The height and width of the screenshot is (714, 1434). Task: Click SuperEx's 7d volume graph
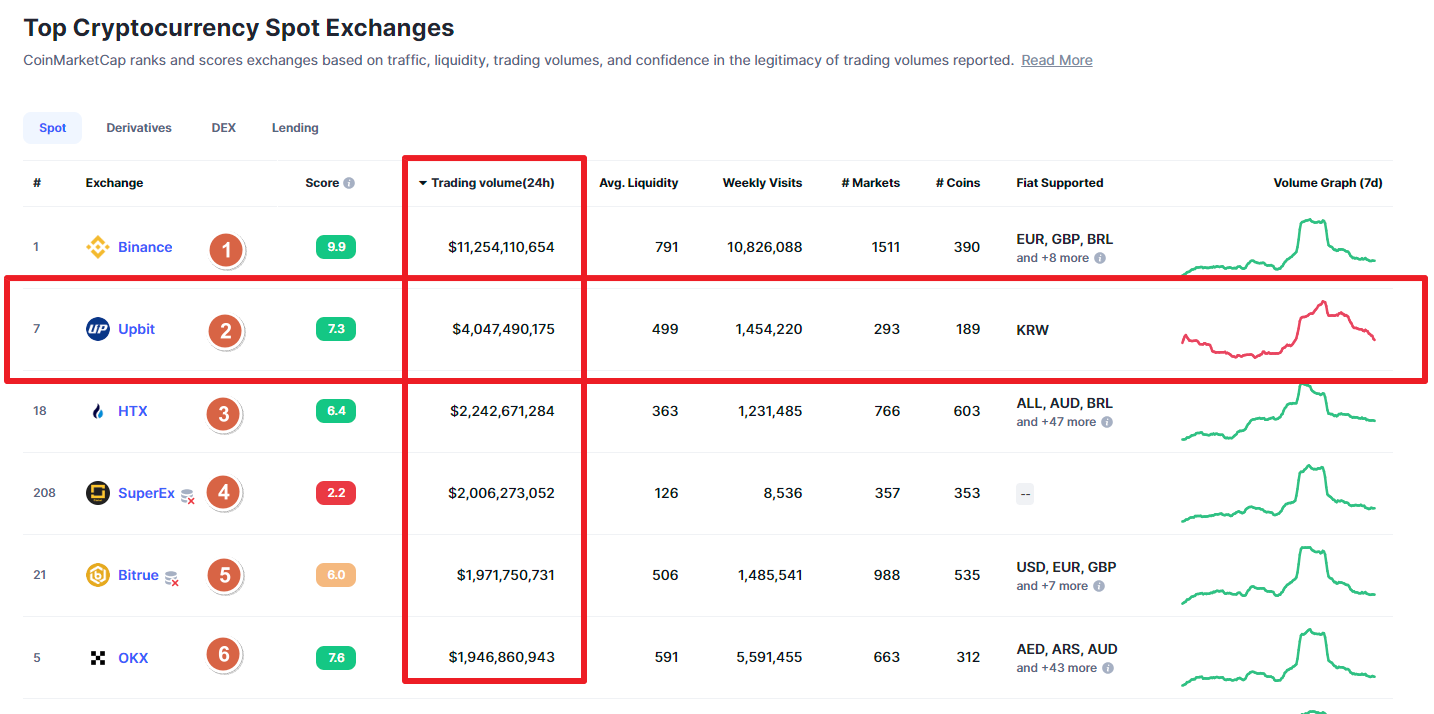coord(1279,493)
